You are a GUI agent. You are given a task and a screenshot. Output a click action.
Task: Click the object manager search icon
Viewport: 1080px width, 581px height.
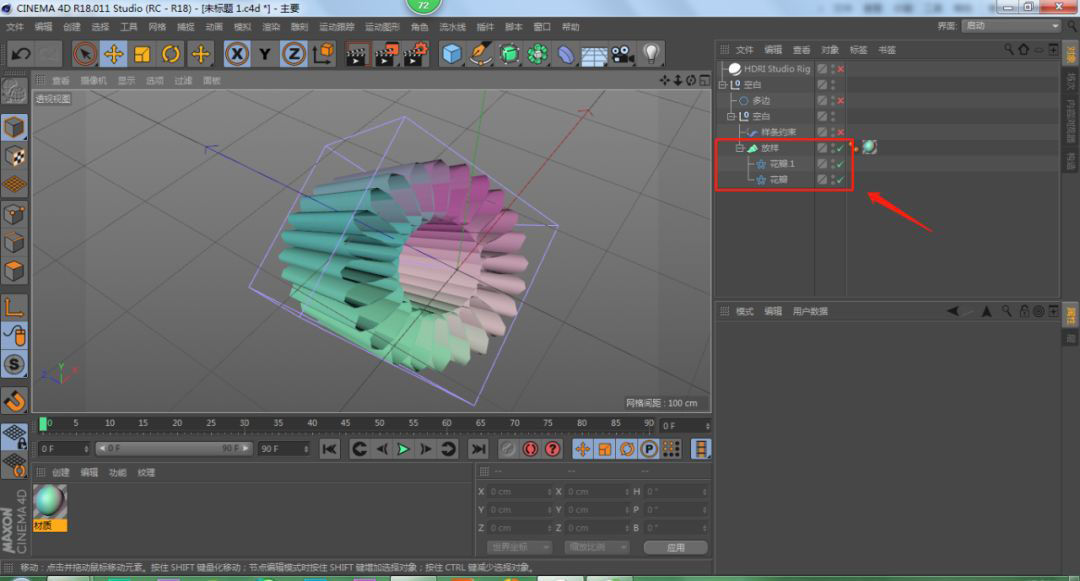1008,50
